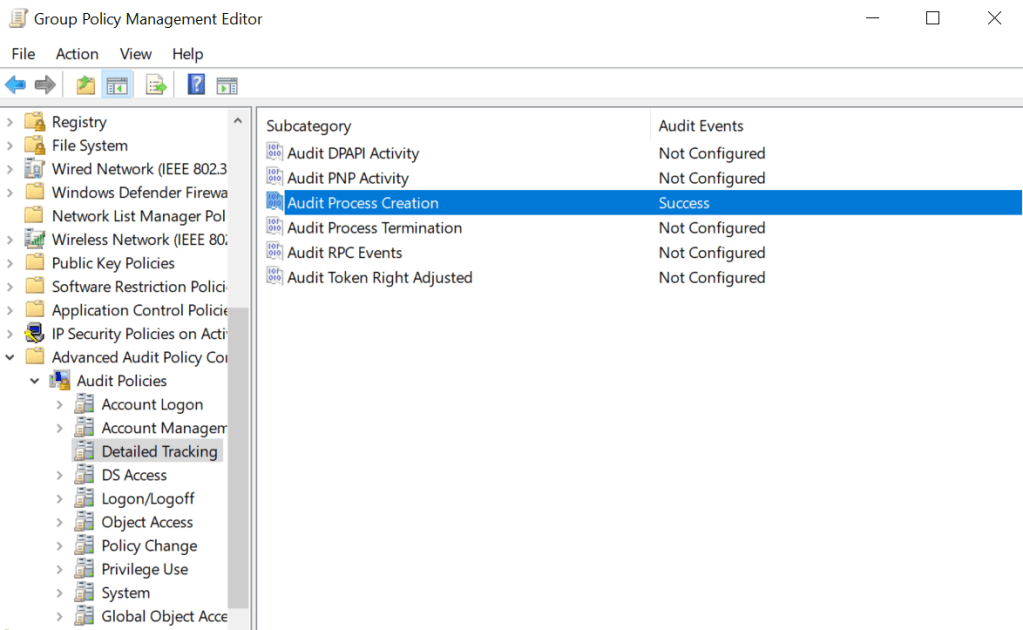This screenshot has height=630, width=1023.
Task: Open the Action menu
Action: click(x=77, y=54)
